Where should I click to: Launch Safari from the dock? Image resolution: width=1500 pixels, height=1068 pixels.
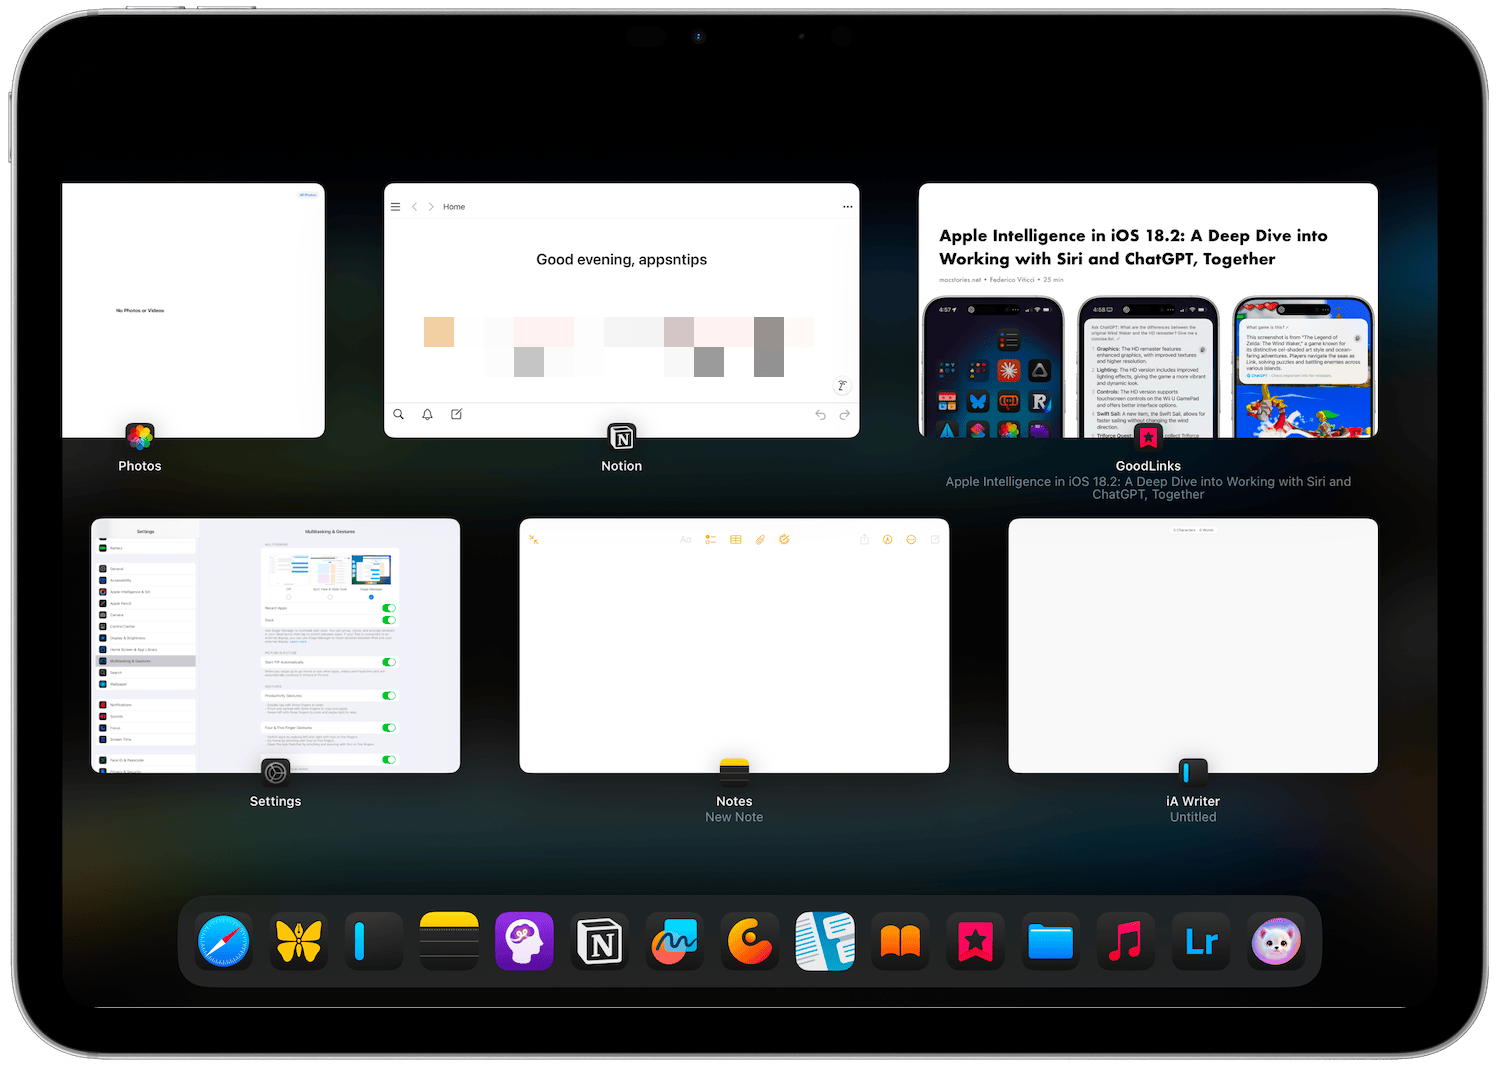(x=222, y=941)
